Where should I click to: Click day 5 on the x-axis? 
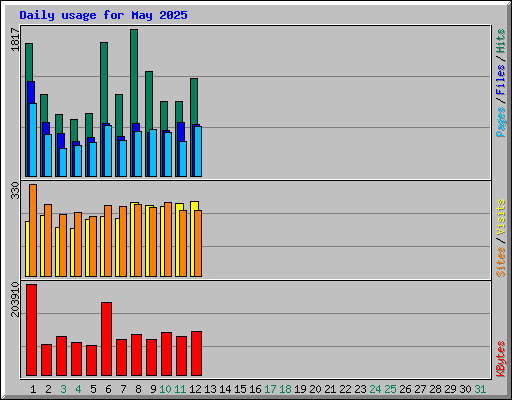tap(93, 389)
